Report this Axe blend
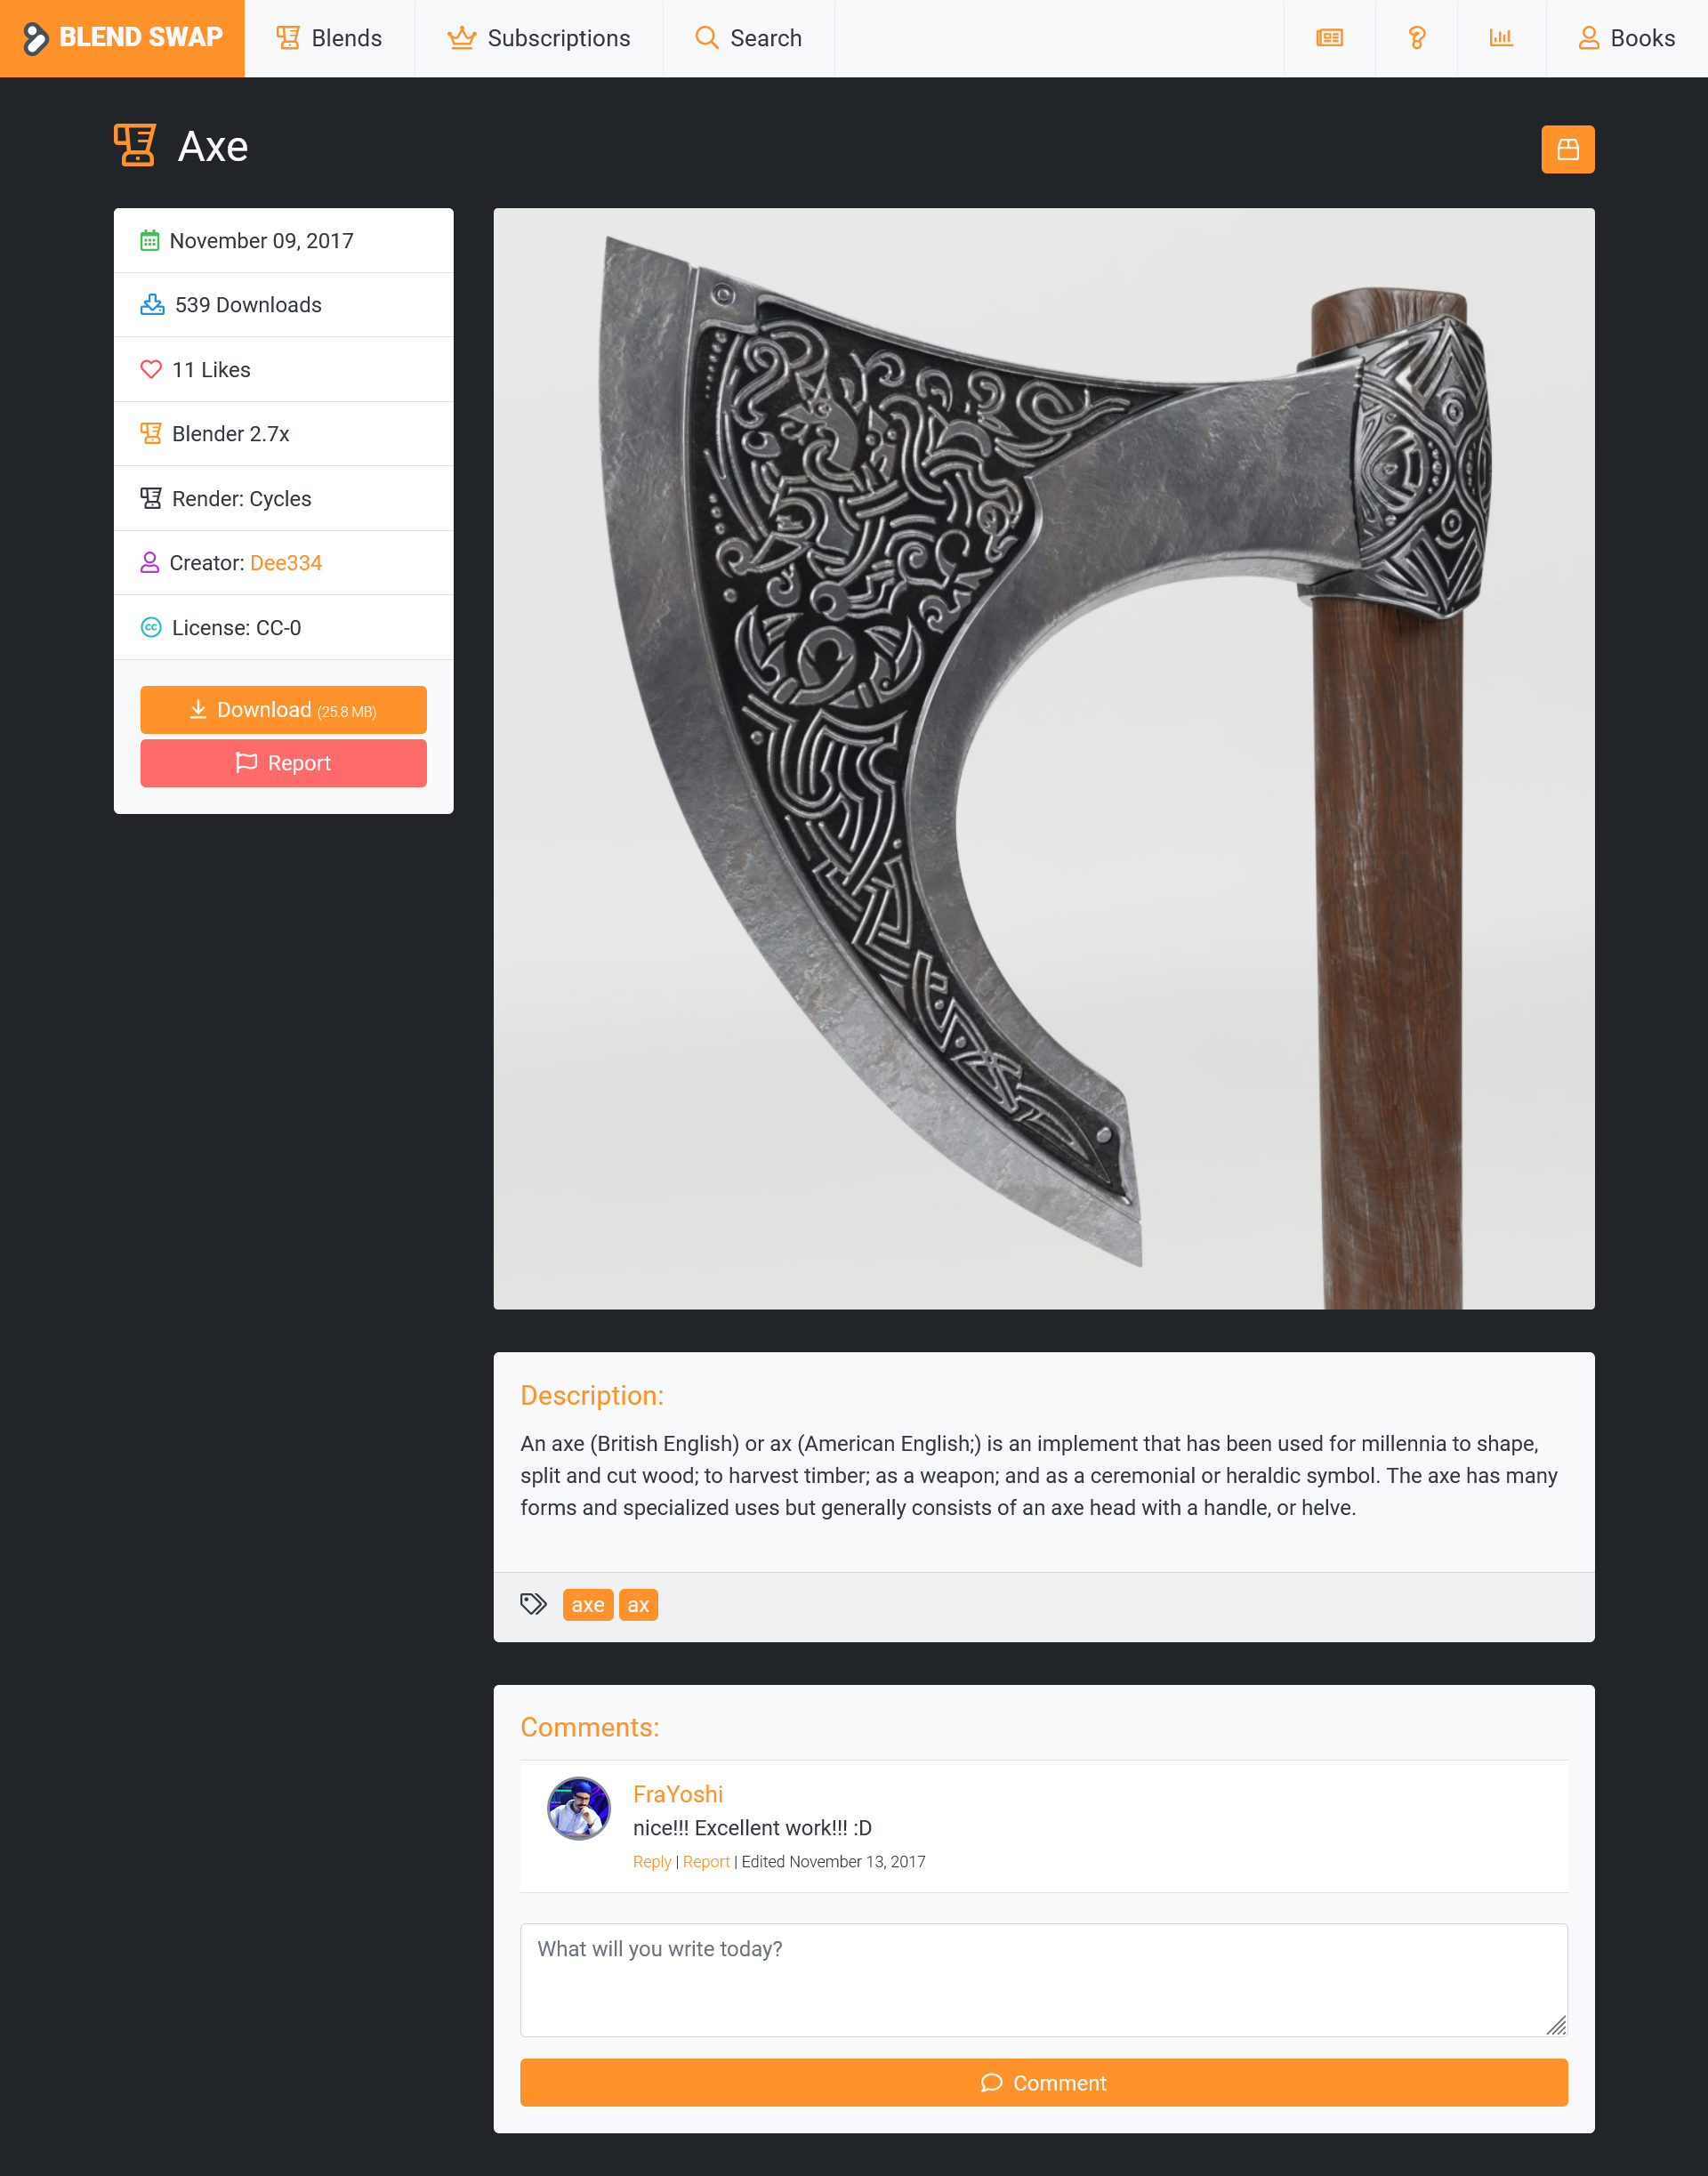Screen dimensions: 1708x2176 point(283,763)
